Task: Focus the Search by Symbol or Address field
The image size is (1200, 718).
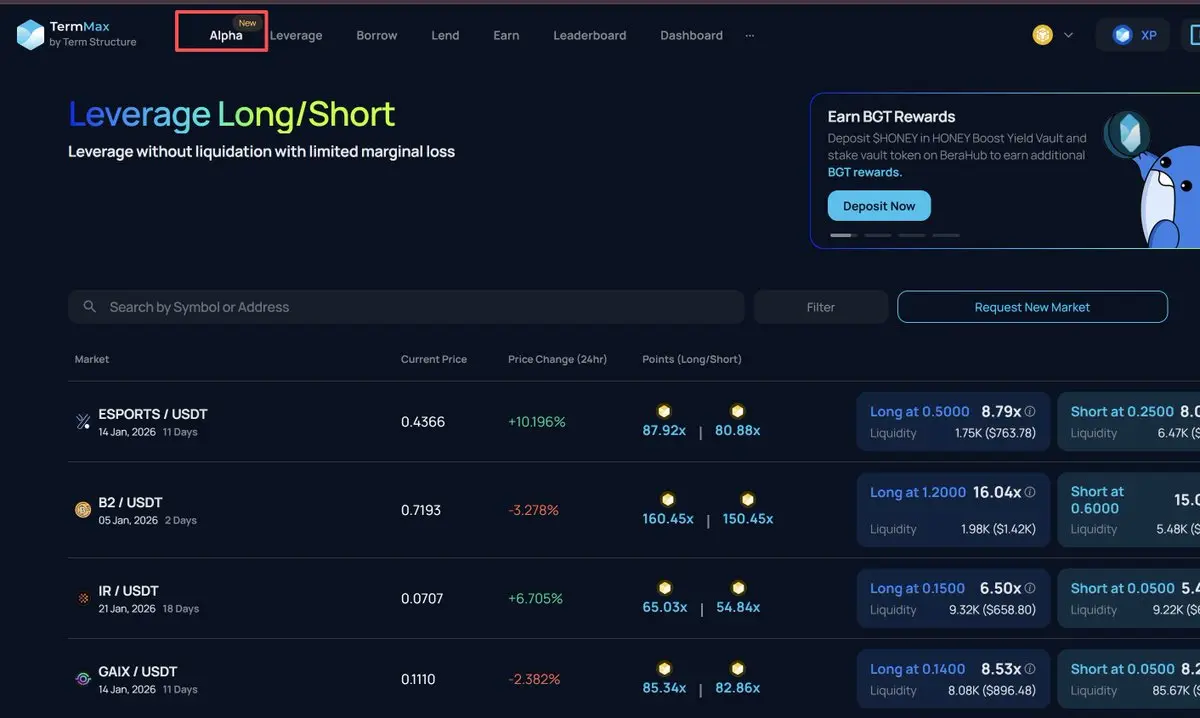Action: click(x=406, y=307)
